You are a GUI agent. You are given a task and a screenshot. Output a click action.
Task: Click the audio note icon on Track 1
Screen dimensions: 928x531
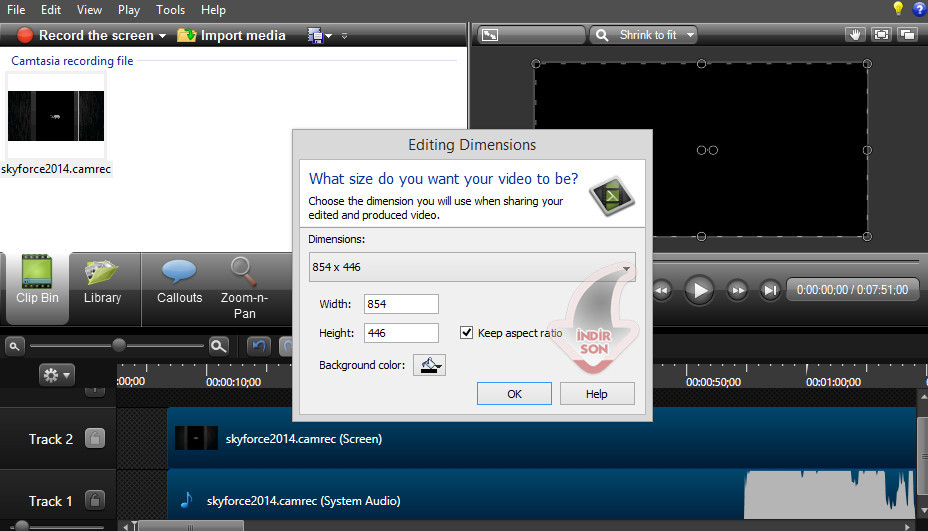pyautogui.click(x=186, y=500)
